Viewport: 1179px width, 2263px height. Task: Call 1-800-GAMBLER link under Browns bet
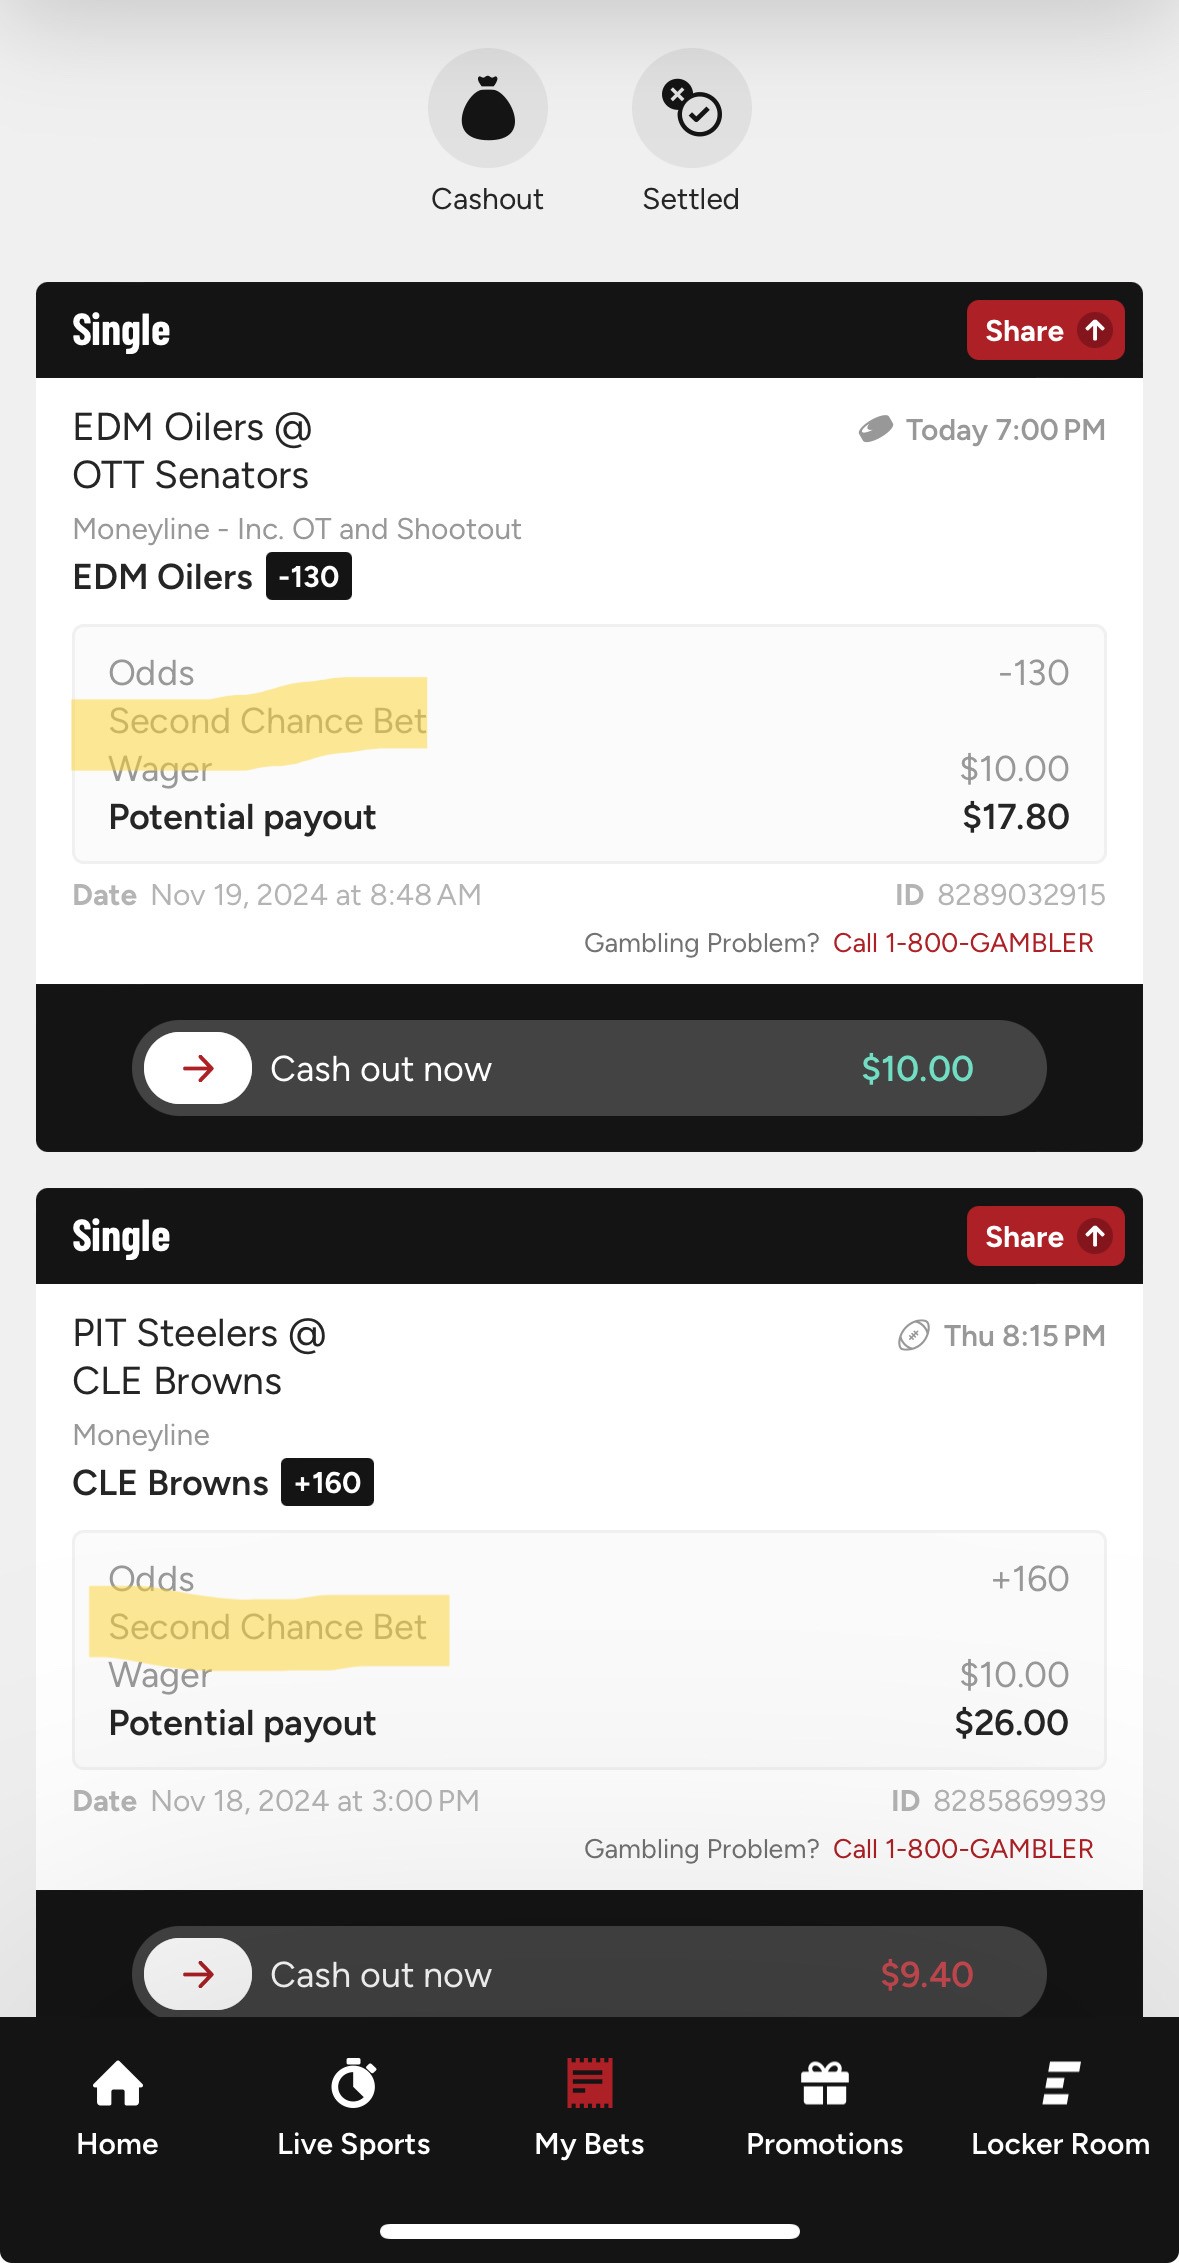coord(962,1849)
